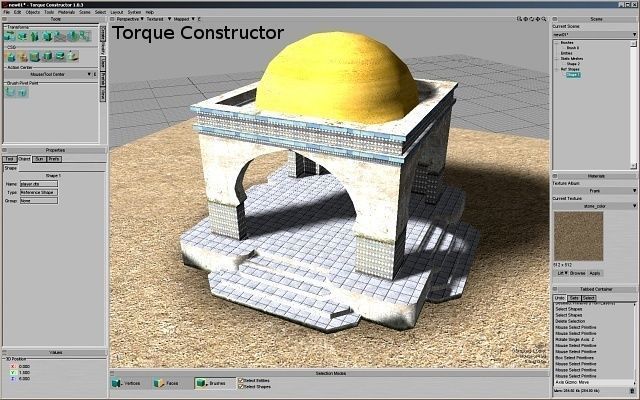
Task: Click the scene tree scroll-down arrow
Action: pos(633,166)
